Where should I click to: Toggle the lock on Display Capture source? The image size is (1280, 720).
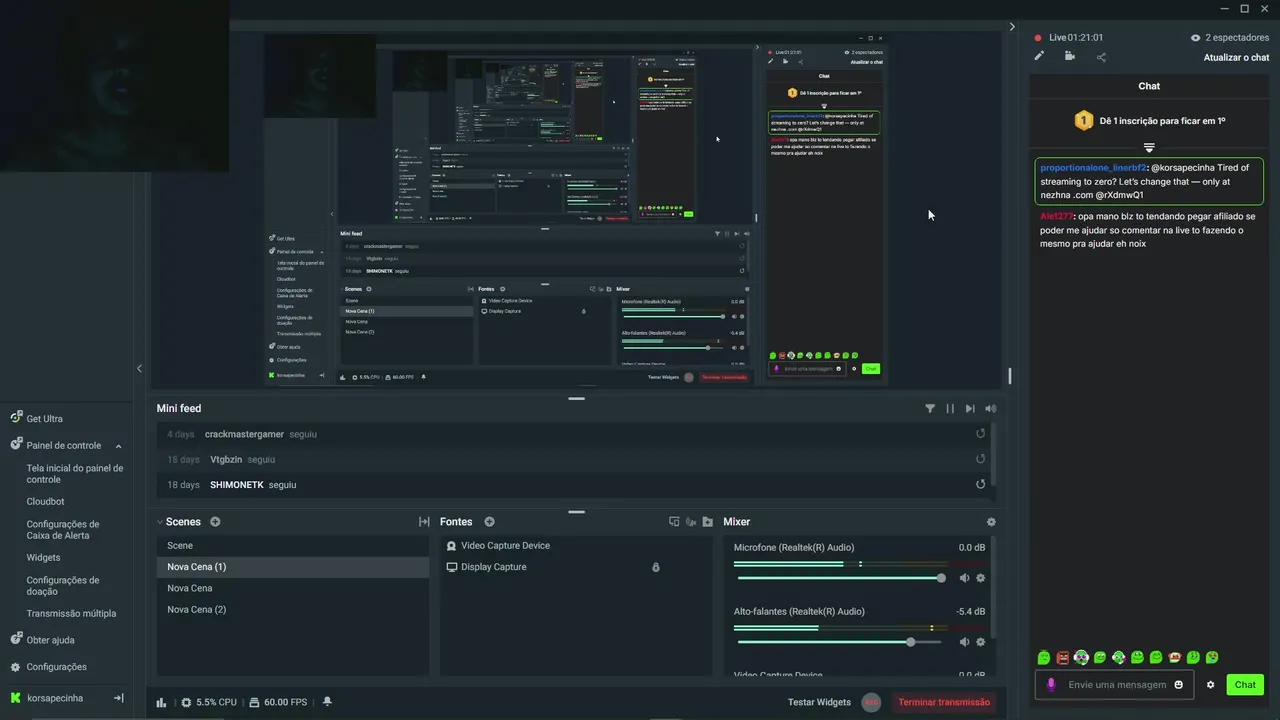tap(656, 567)
